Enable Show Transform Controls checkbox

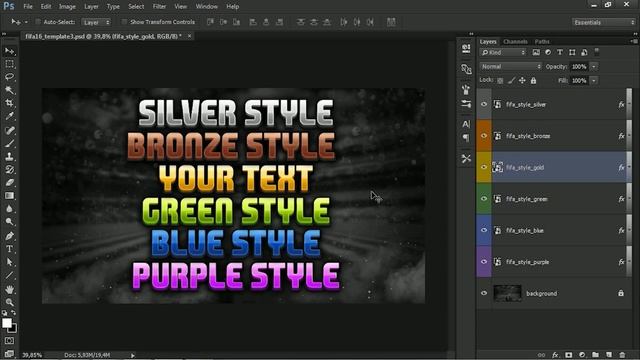pos(124,22)
